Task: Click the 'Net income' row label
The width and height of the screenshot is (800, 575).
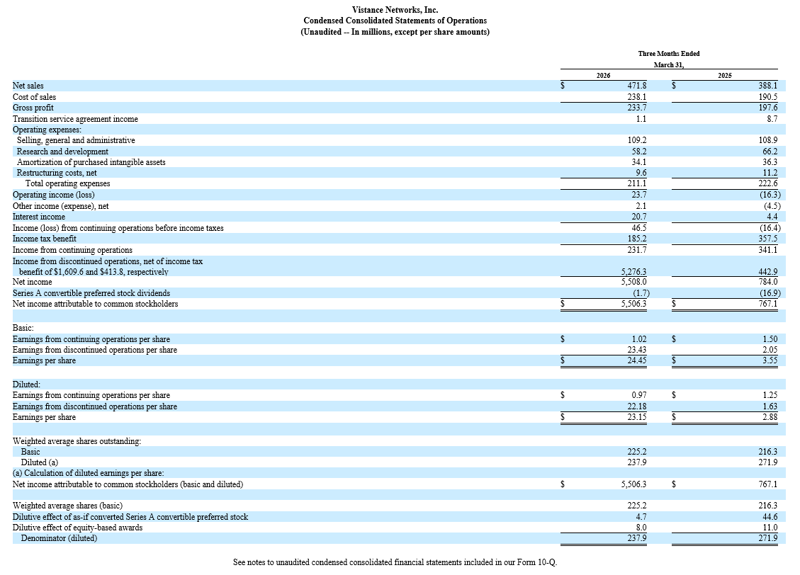Action: tap(32, 282)
